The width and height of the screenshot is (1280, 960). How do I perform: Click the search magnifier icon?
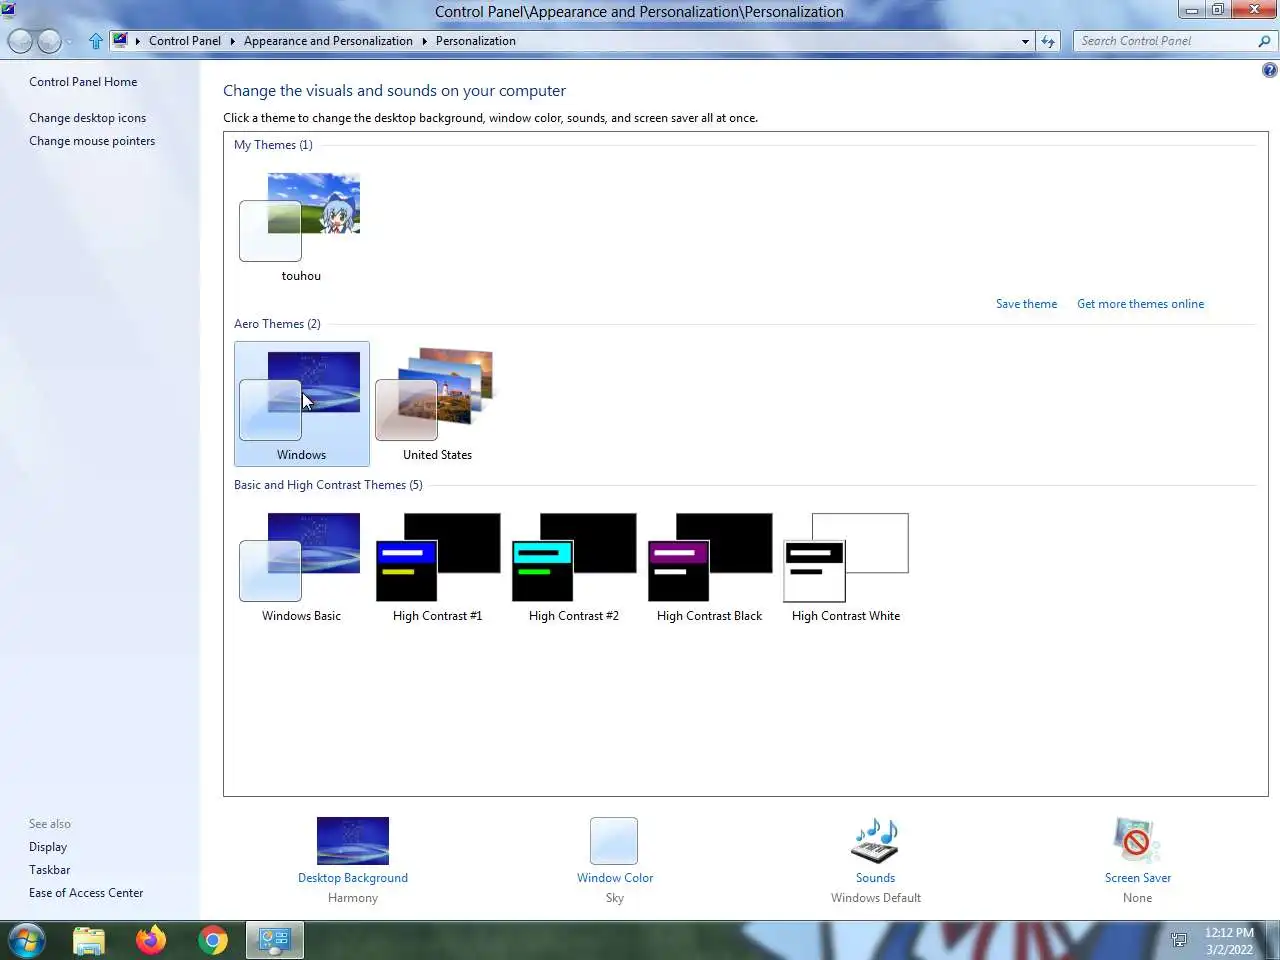pos(1264,41)
